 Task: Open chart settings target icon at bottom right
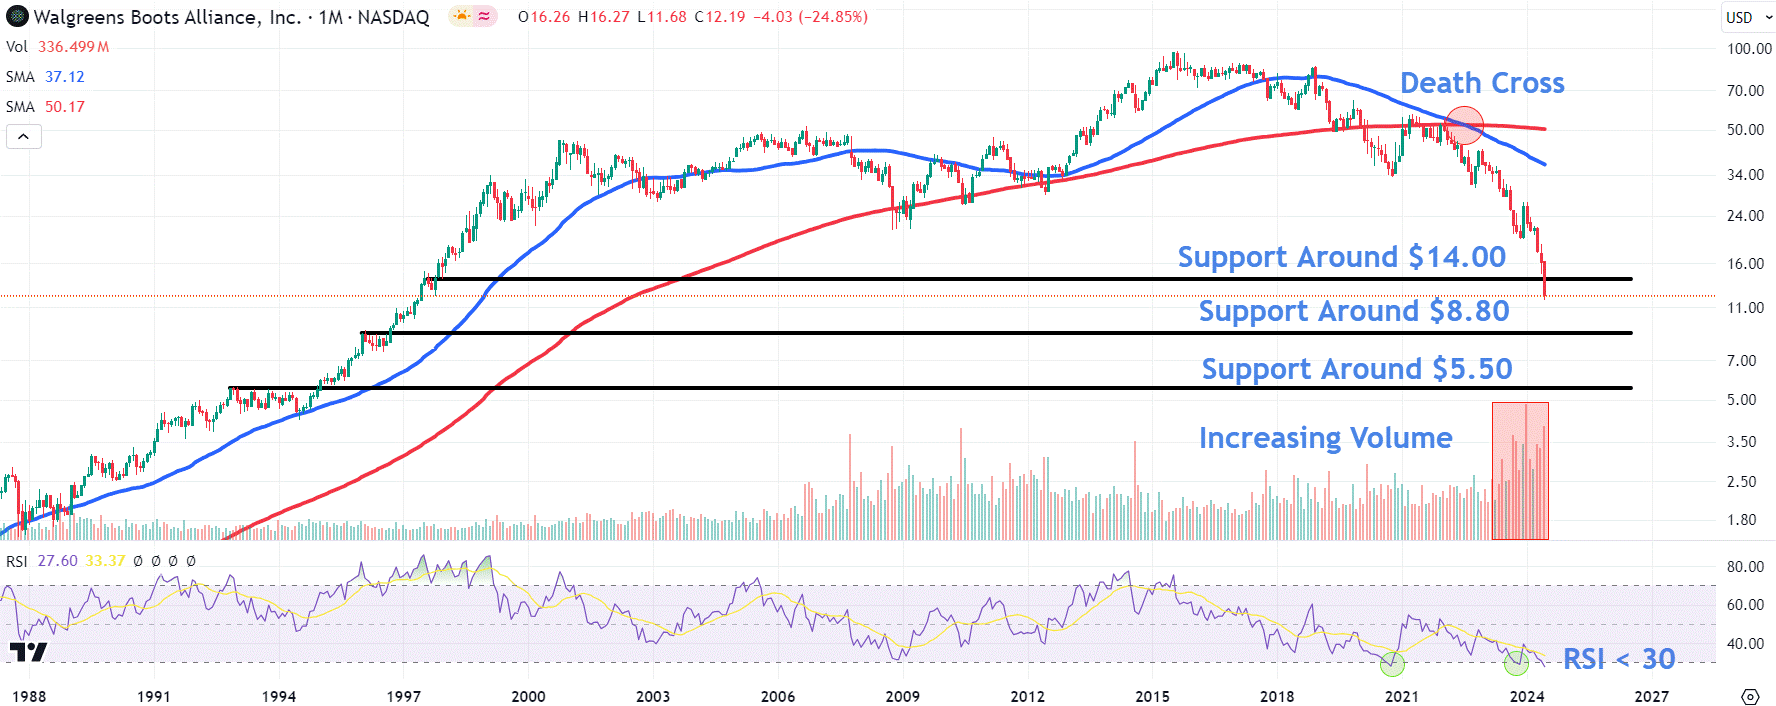click(x=1750, y=696)
